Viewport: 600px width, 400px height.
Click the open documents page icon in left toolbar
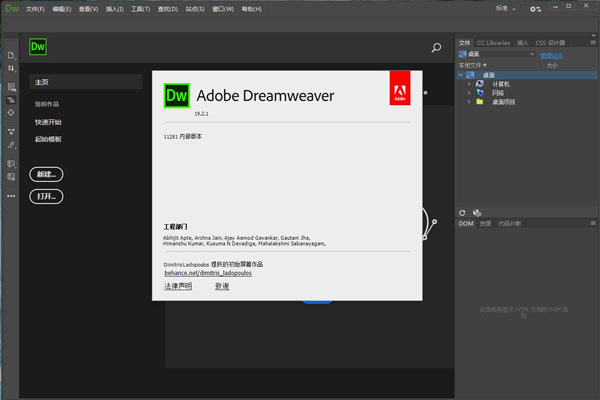(x=11, y=55)
